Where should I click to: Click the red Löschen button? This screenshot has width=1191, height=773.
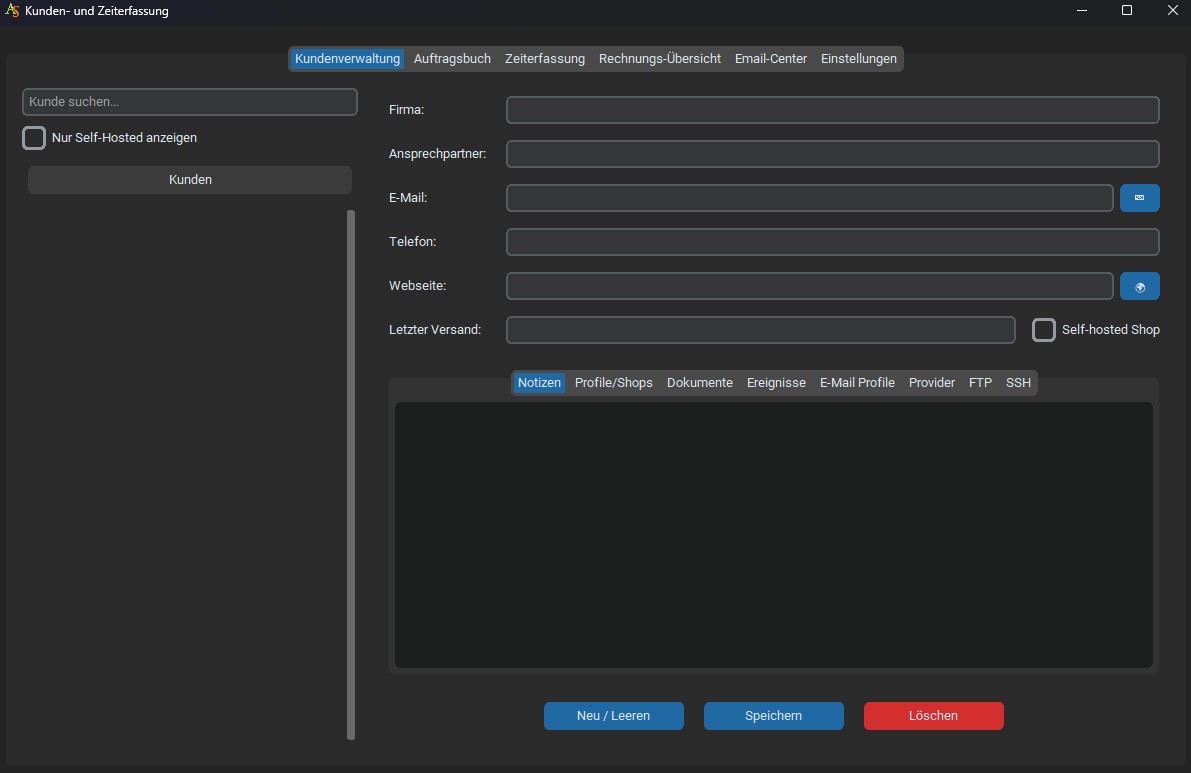pos(934,716)
